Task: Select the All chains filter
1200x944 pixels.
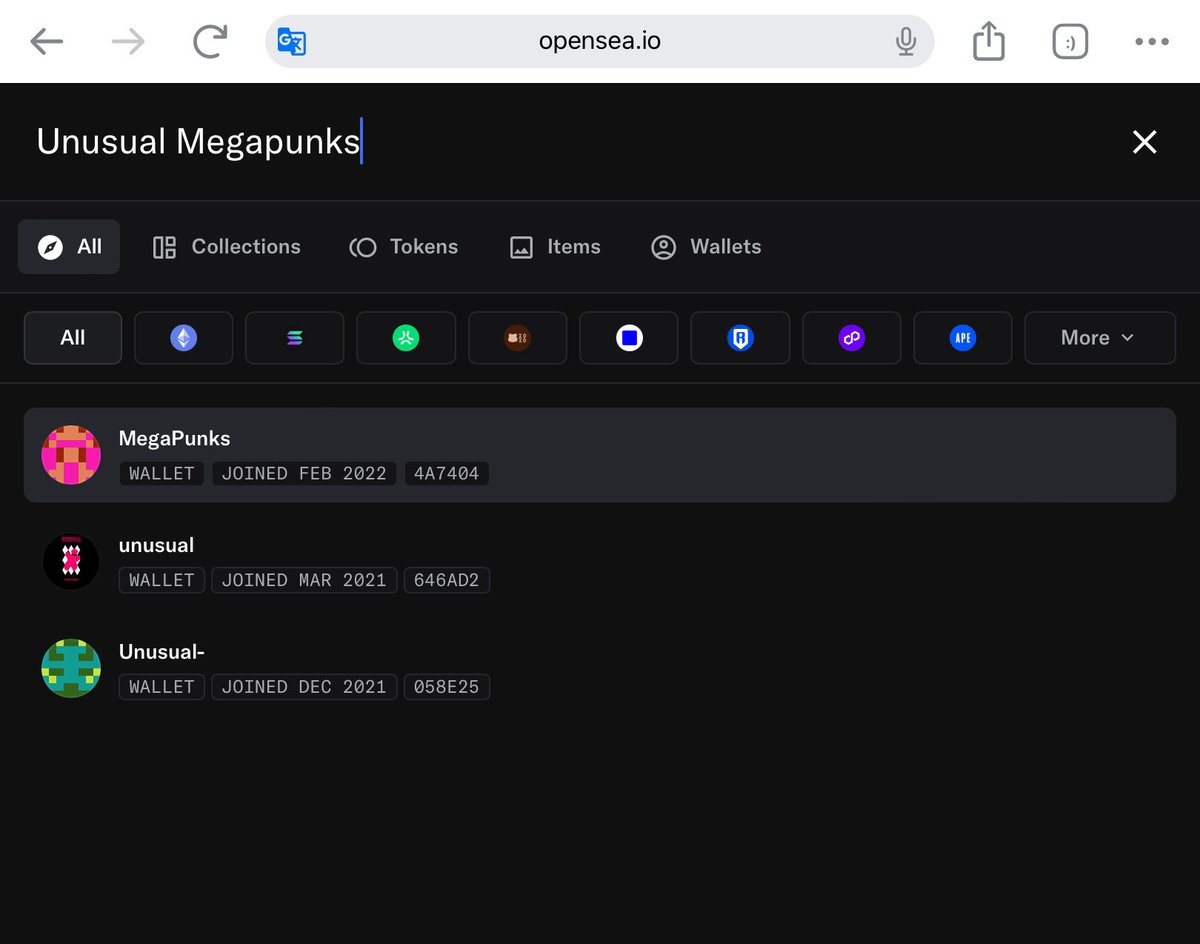Action: click(73, 338)
